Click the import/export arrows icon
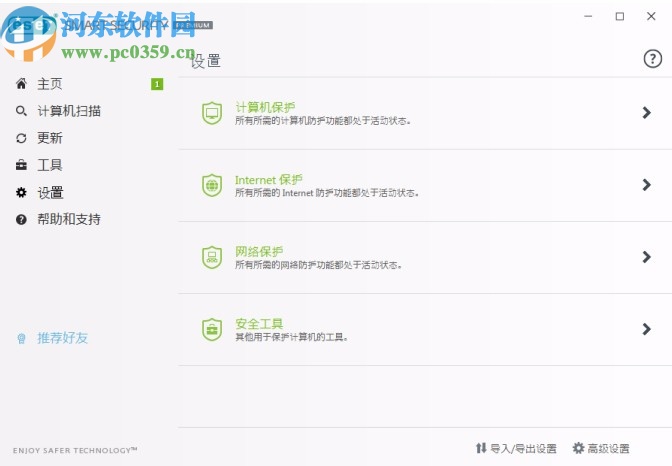The image size is (672, 466). [x=481, y=448]
